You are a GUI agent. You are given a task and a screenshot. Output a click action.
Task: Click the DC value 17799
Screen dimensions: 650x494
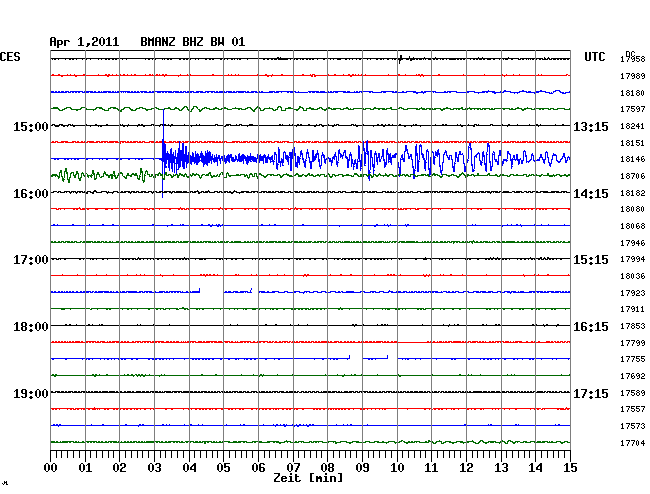(x=633, y=344)
